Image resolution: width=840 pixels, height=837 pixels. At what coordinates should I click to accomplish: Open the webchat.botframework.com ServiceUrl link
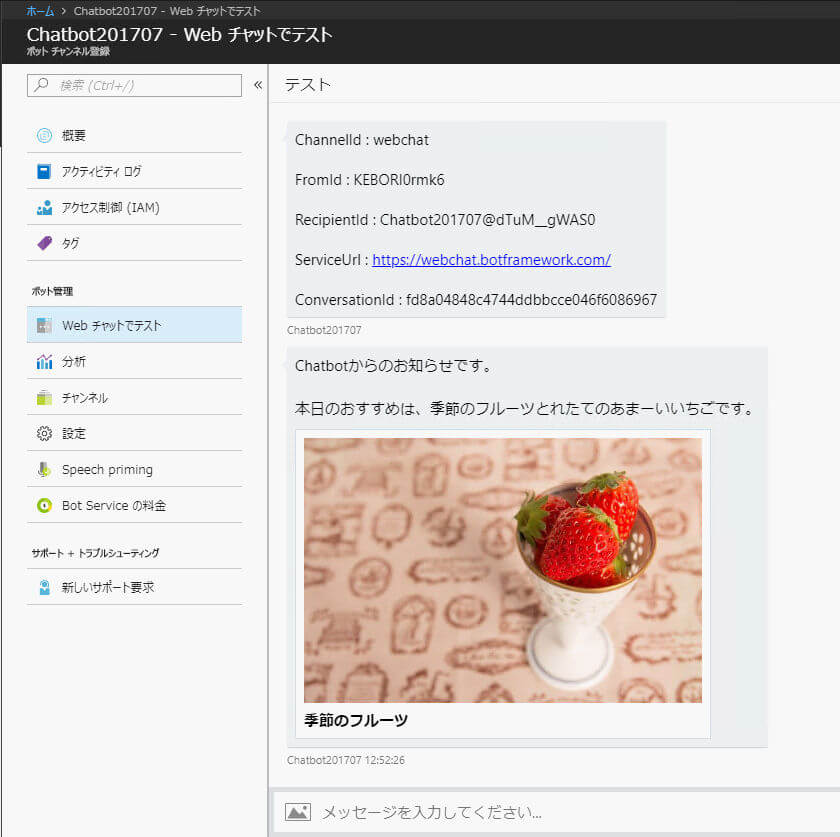click(491, 260)
